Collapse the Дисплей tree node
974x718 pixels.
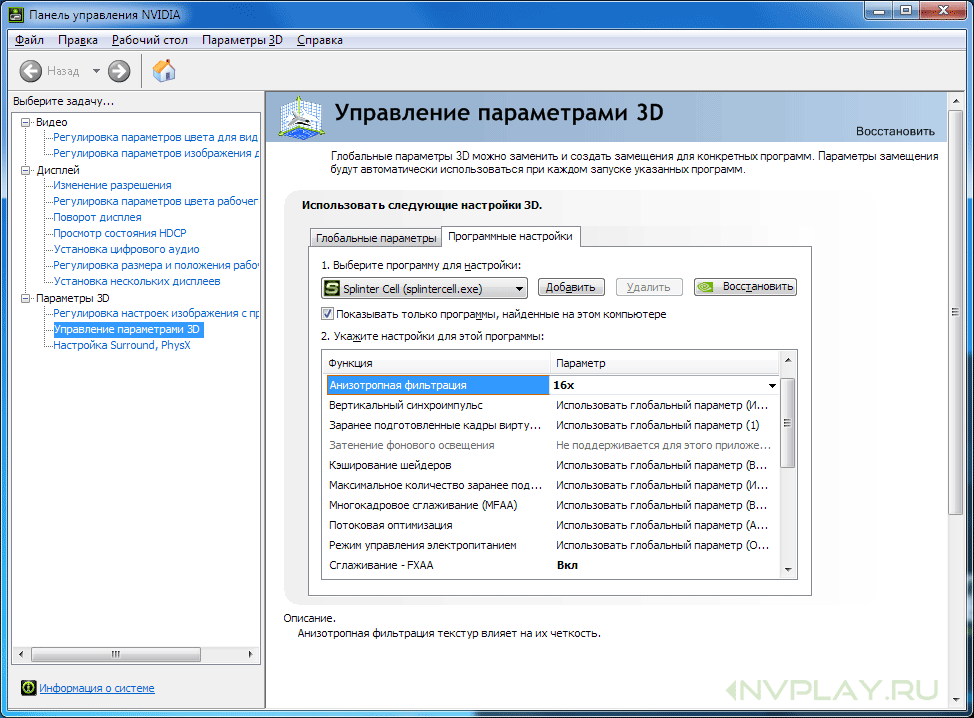(x=25, y=170)
